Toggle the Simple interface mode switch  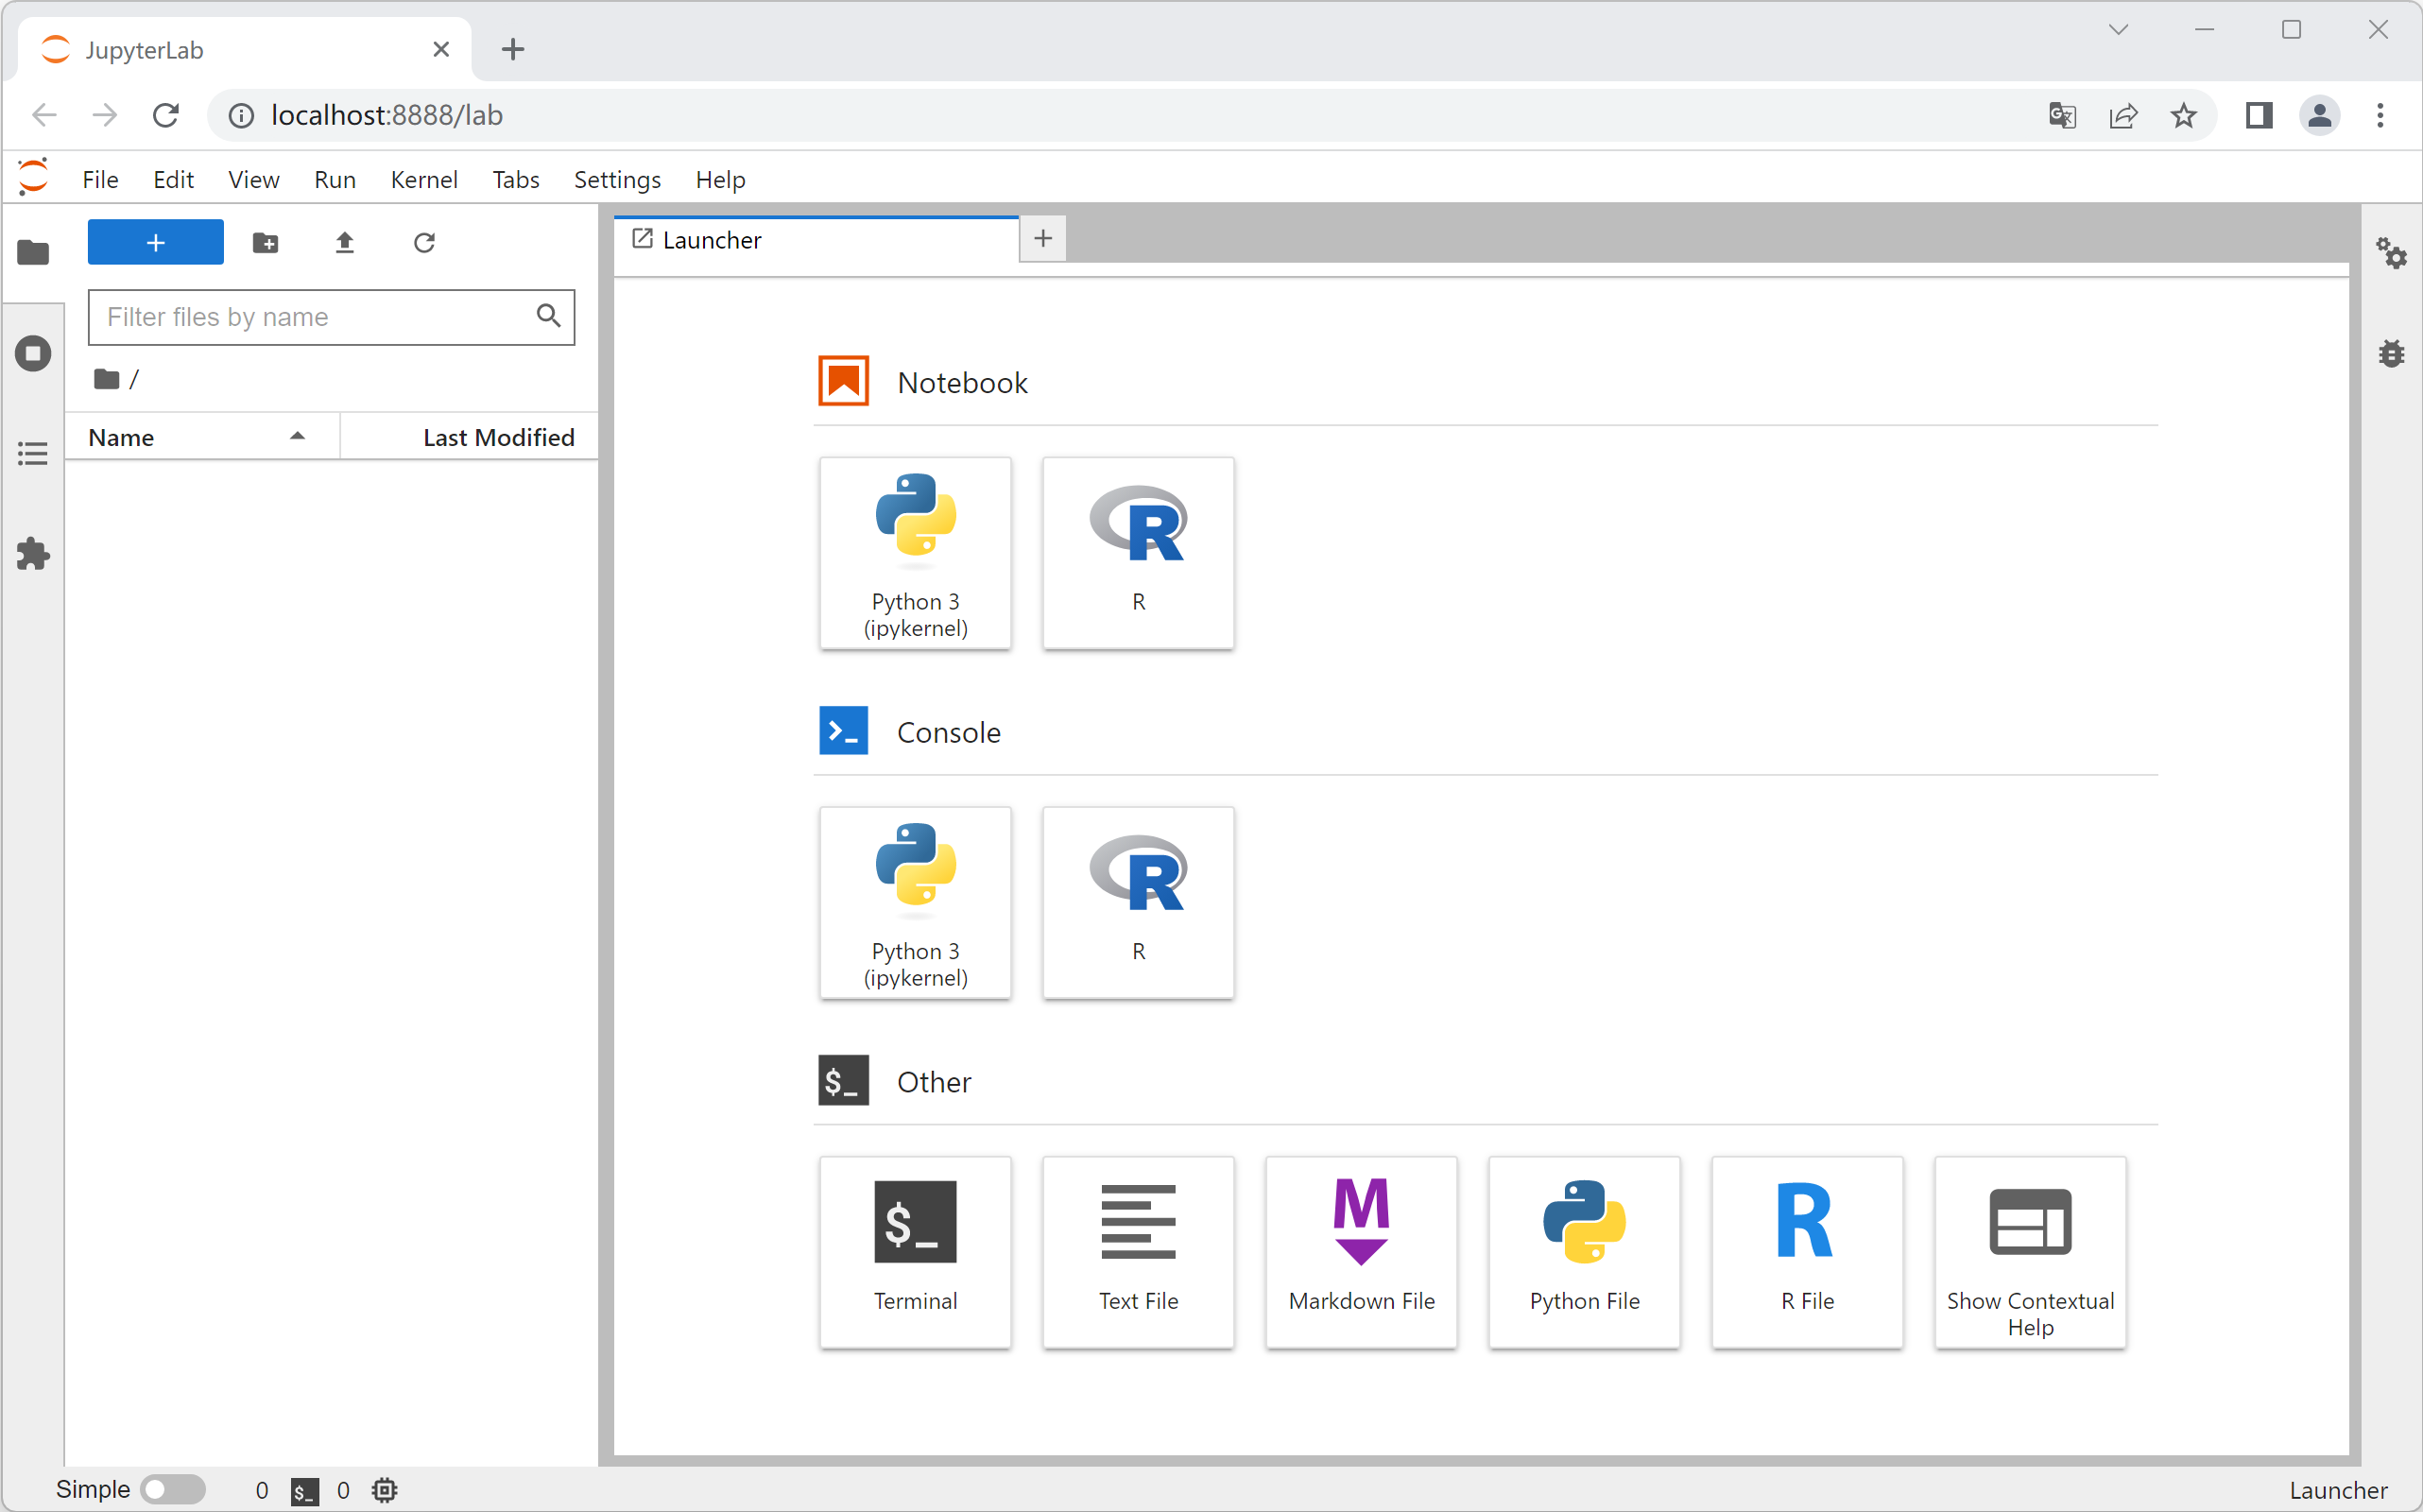[172, 1489]
